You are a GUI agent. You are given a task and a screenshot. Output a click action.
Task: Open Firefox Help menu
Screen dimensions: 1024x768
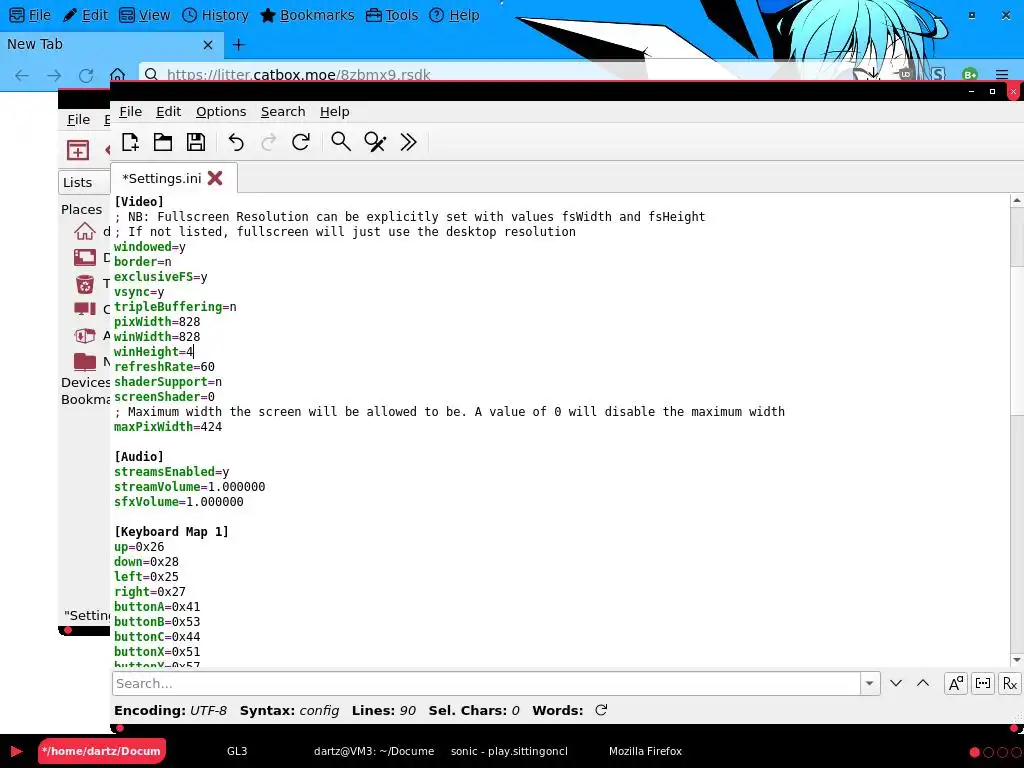[455, 15]
